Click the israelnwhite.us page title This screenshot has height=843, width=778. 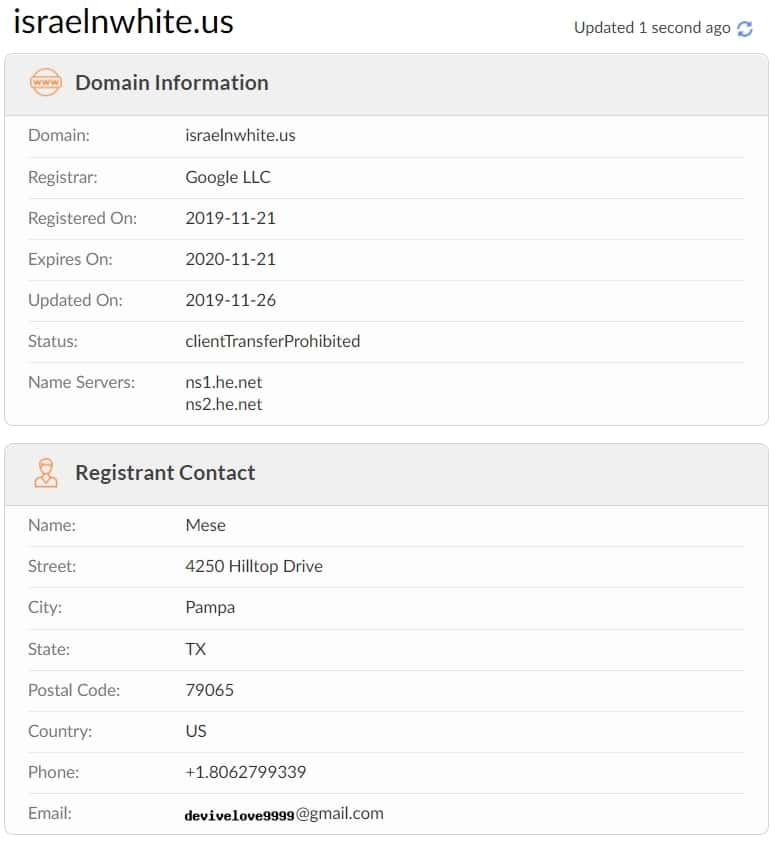pos(124,22)
